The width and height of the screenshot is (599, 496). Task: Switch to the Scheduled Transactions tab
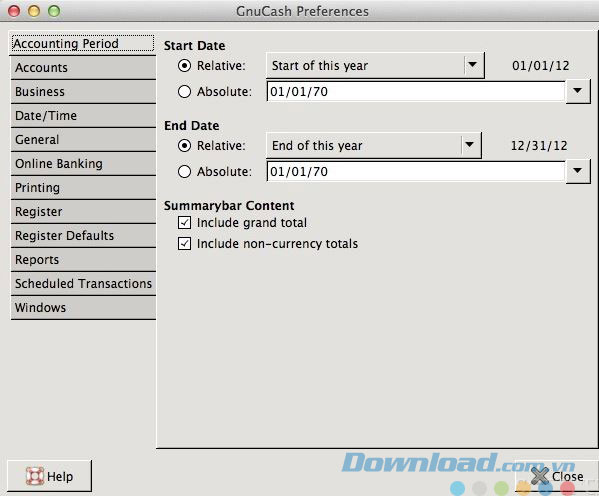click(83, 284)
